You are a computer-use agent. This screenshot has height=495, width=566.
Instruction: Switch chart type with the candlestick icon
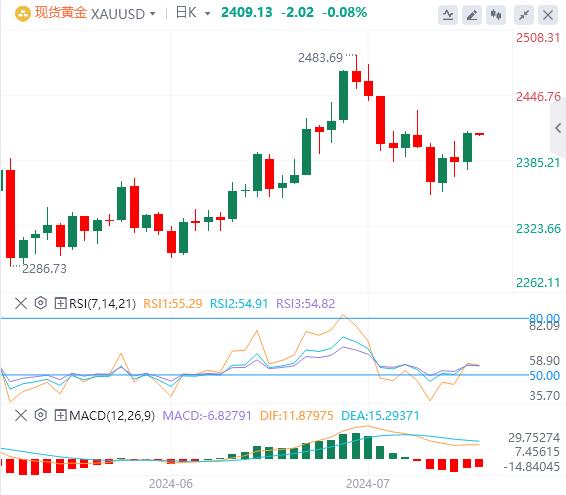(x=496, y=15)
